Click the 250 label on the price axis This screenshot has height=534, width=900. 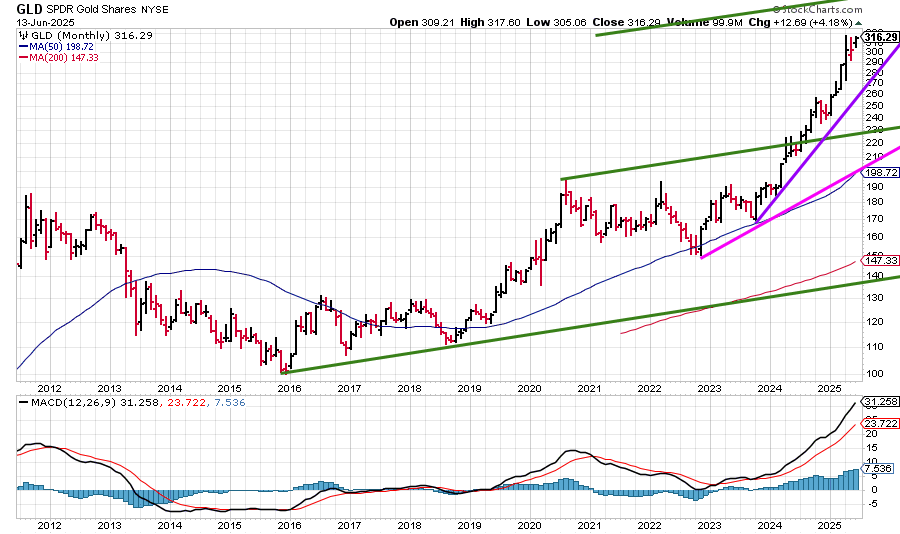click(875, 106)
